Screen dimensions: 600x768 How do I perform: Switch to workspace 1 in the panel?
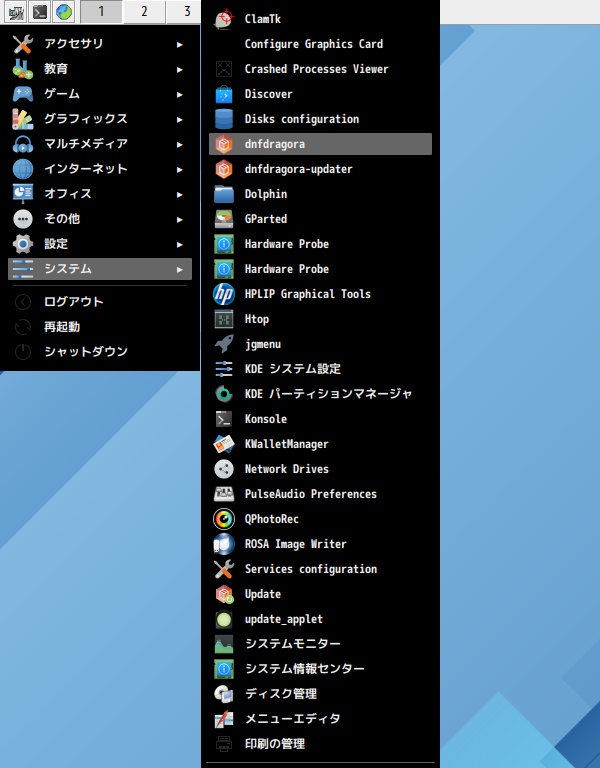point(101,11)
